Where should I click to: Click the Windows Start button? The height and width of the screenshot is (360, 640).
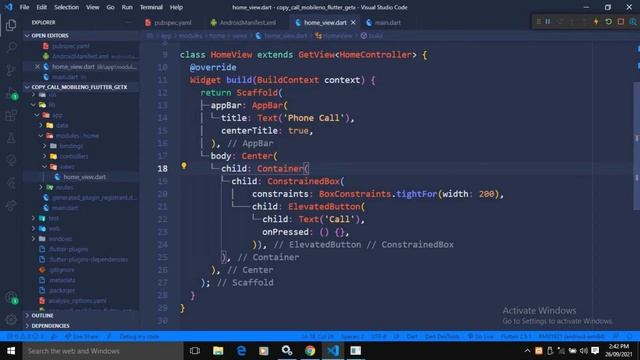pyautogui.click(x=11, y=351)
